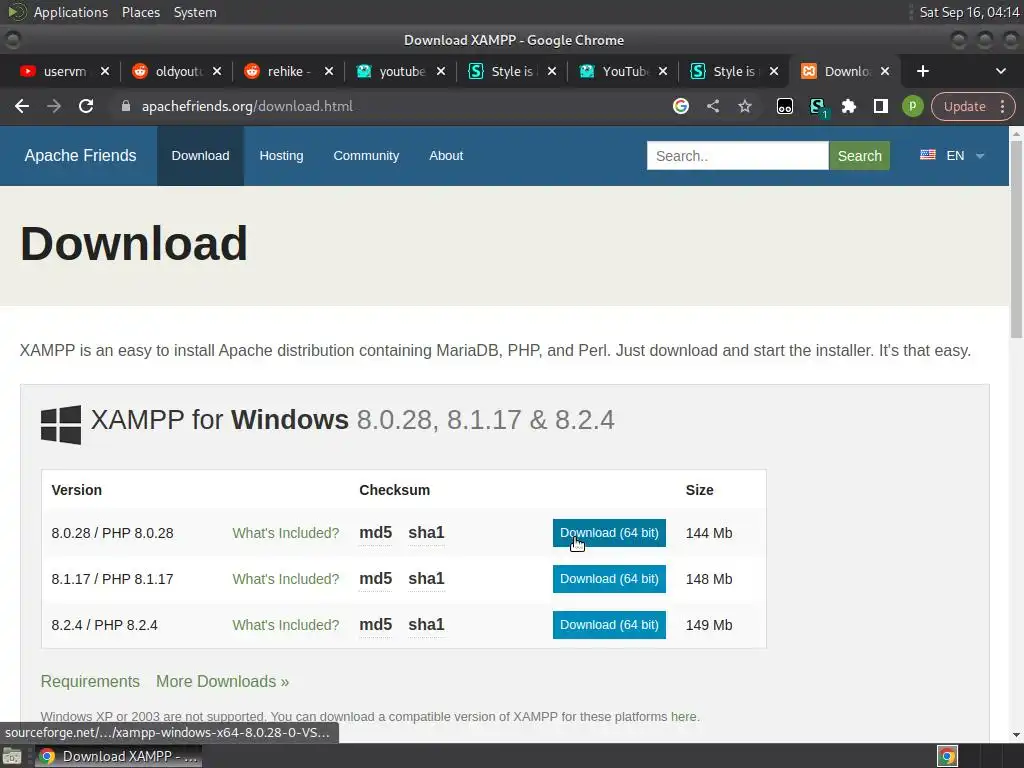
Task: Open the About nav item
Action: click(x=446, y=155)
